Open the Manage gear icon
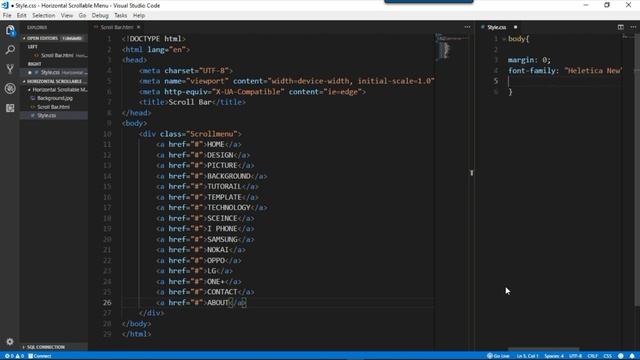The image size is (640, 360). click(x=10, y=341)
